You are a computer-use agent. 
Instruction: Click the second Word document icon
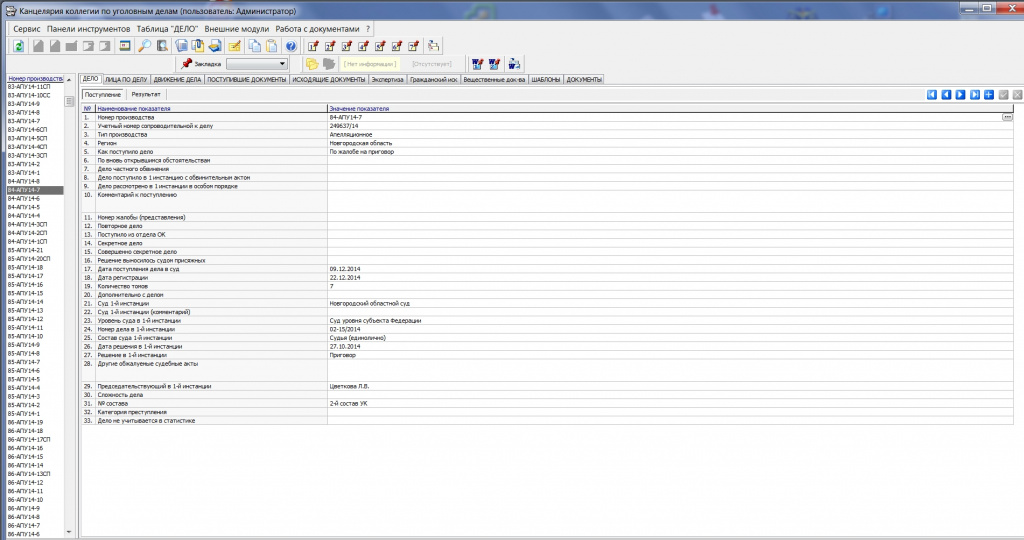point(494,64)
